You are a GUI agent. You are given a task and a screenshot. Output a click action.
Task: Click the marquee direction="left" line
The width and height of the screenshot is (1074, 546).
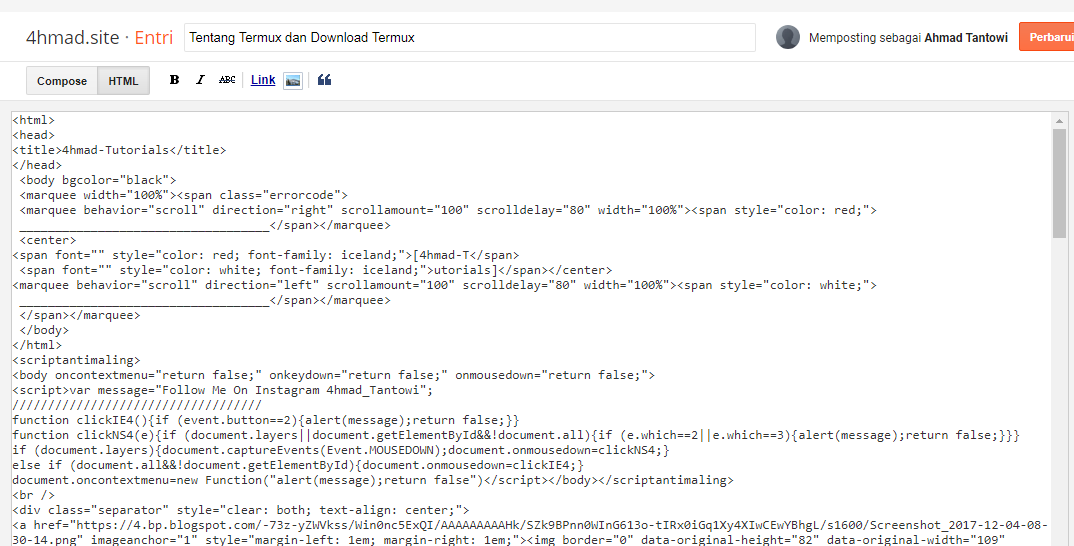point(445,285)
